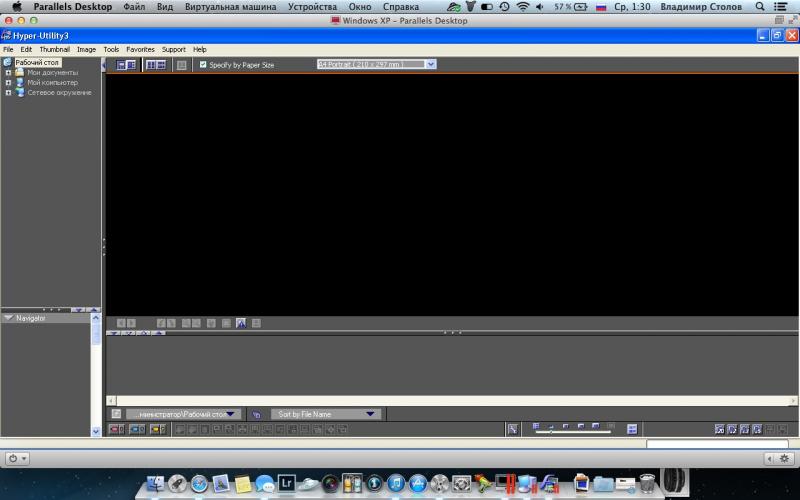
Task: Open the Thumbnail menu
Action: [x=55, y=49]
